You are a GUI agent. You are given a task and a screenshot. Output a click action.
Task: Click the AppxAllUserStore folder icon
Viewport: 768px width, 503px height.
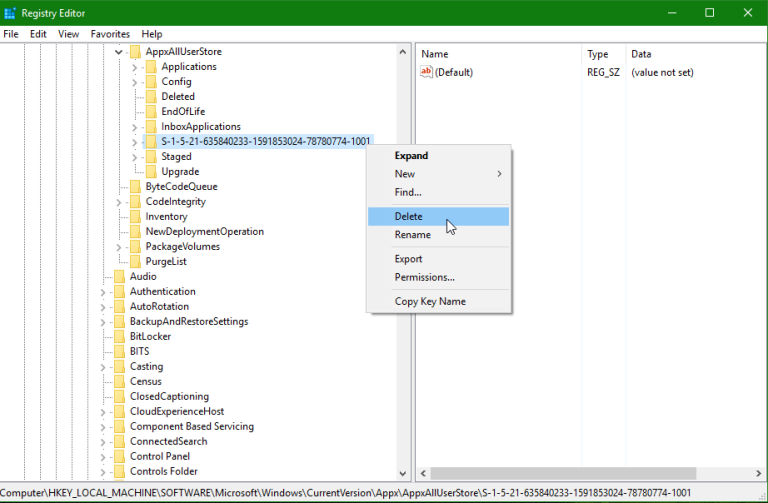point(135,52)
